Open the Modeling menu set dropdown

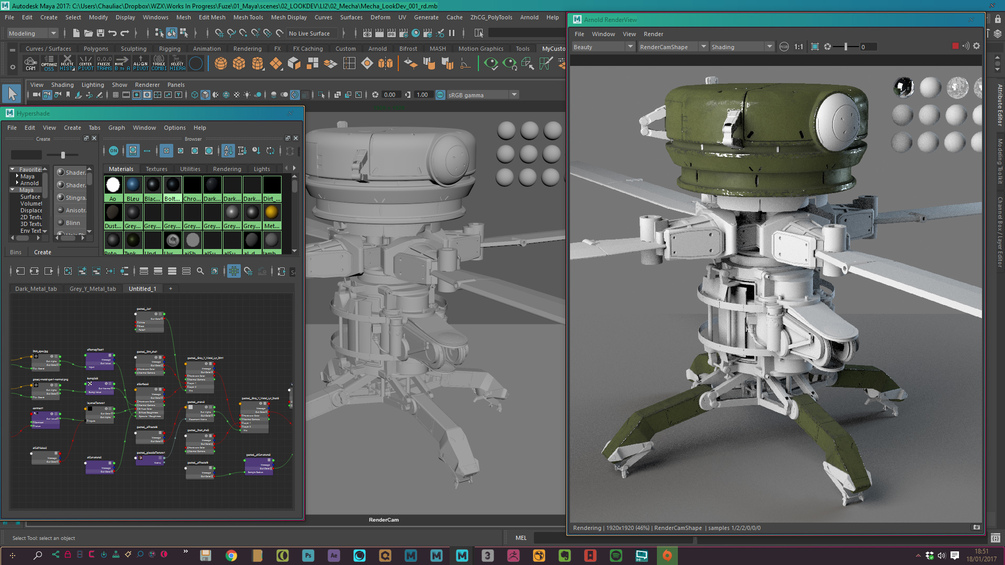pos(31,33)
